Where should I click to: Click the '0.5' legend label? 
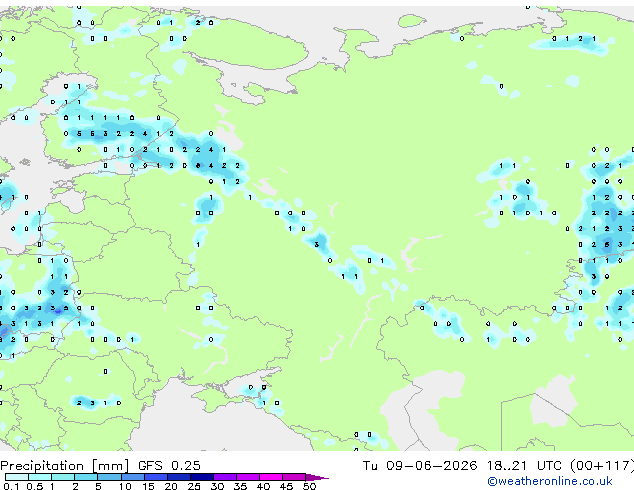pos(35,486)
